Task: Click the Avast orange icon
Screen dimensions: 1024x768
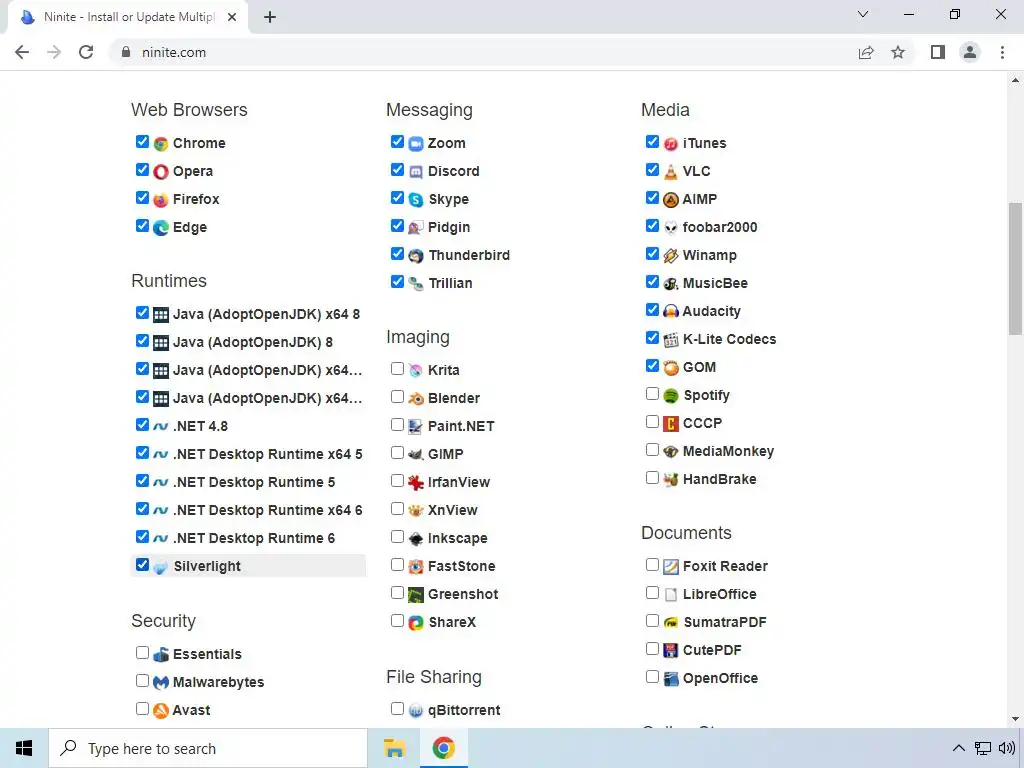Action: 161,711
